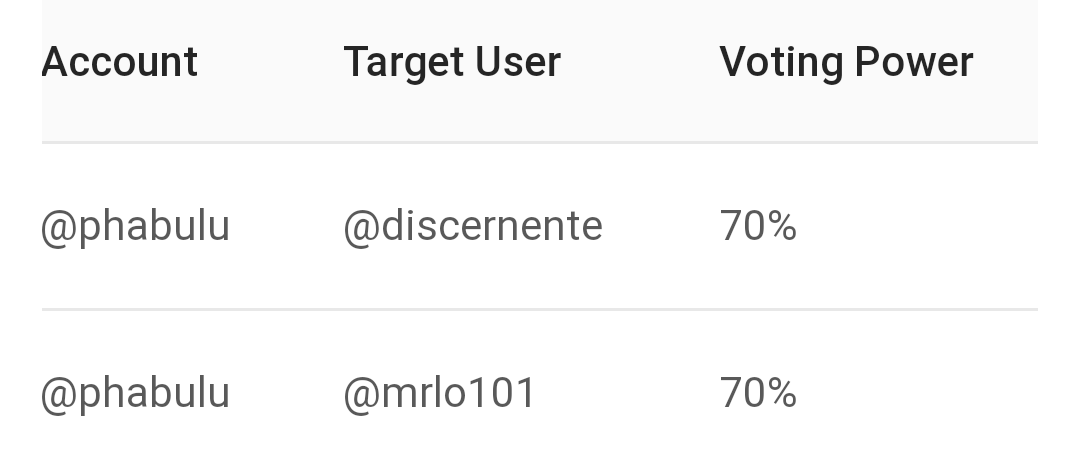Visit the @mrlo101 profile link

click(440, 393)
